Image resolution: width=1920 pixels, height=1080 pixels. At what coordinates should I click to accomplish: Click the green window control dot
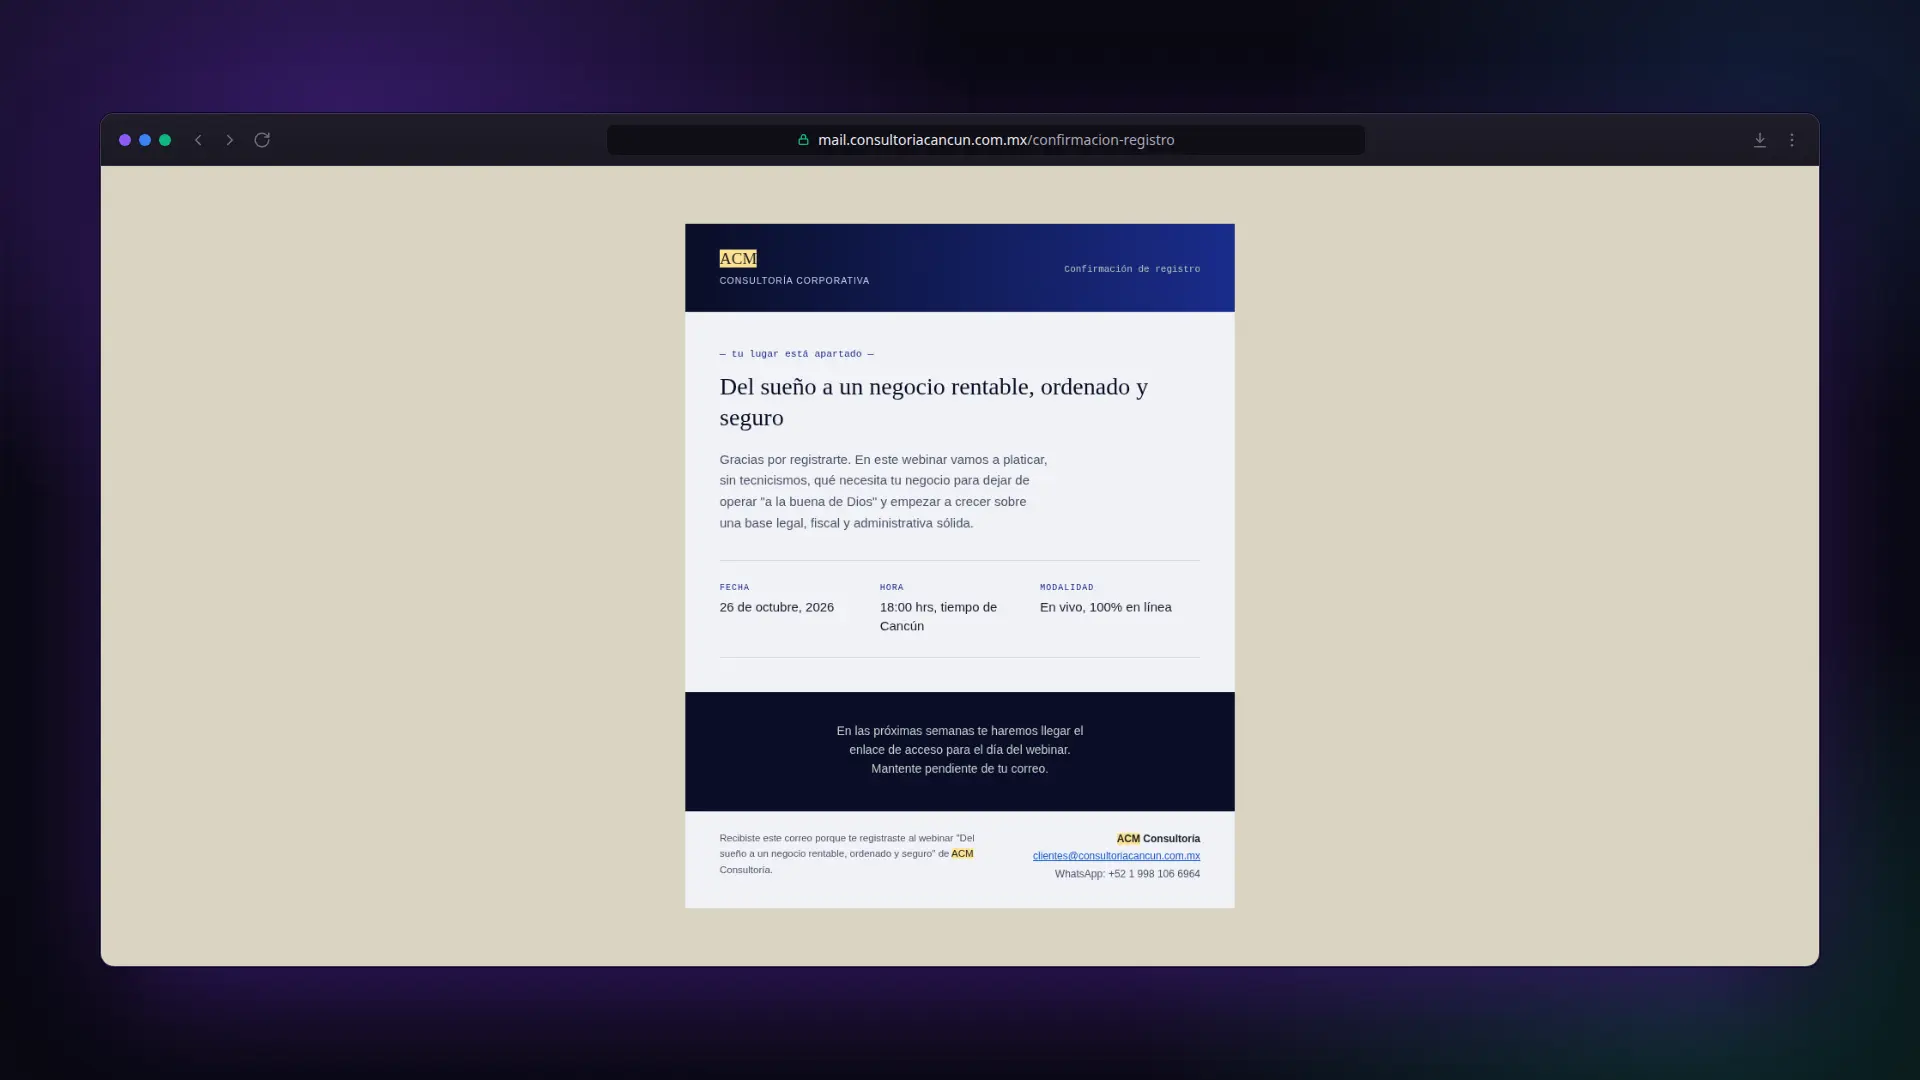tap(165, 140)
